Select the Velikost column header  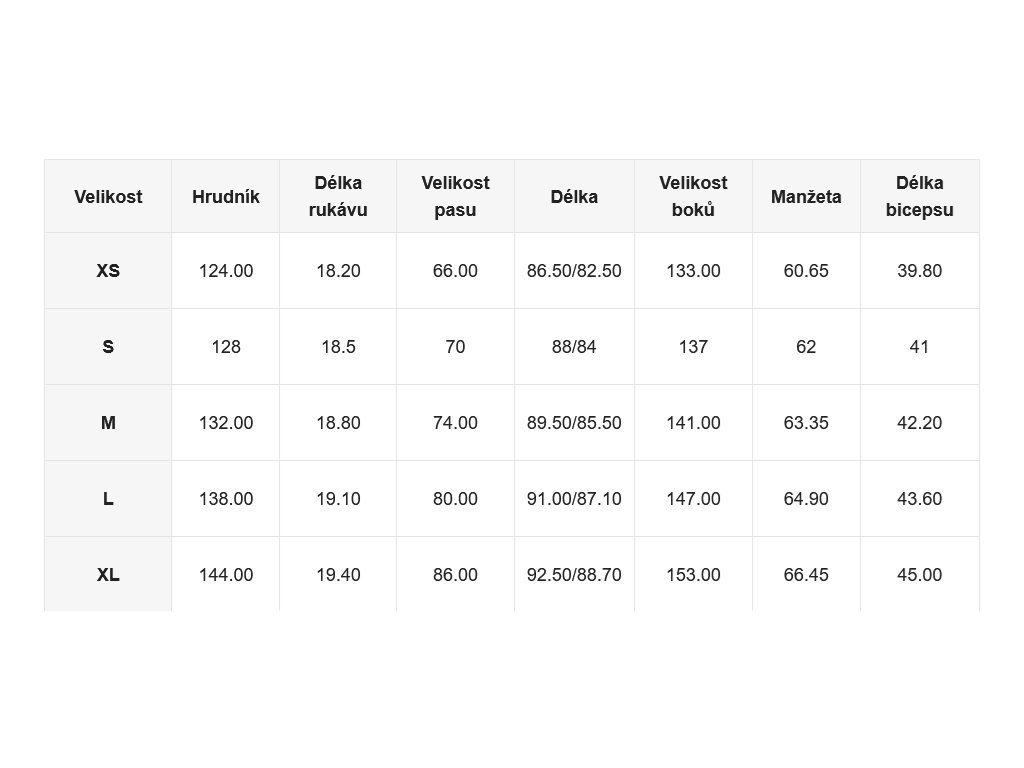click(x=108, y=197)
